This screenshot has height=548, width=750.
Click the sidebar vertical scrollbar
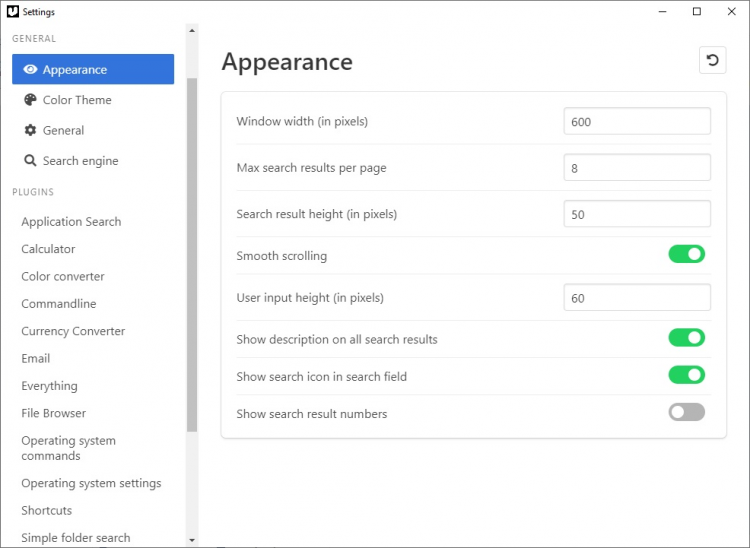point(192,250)
